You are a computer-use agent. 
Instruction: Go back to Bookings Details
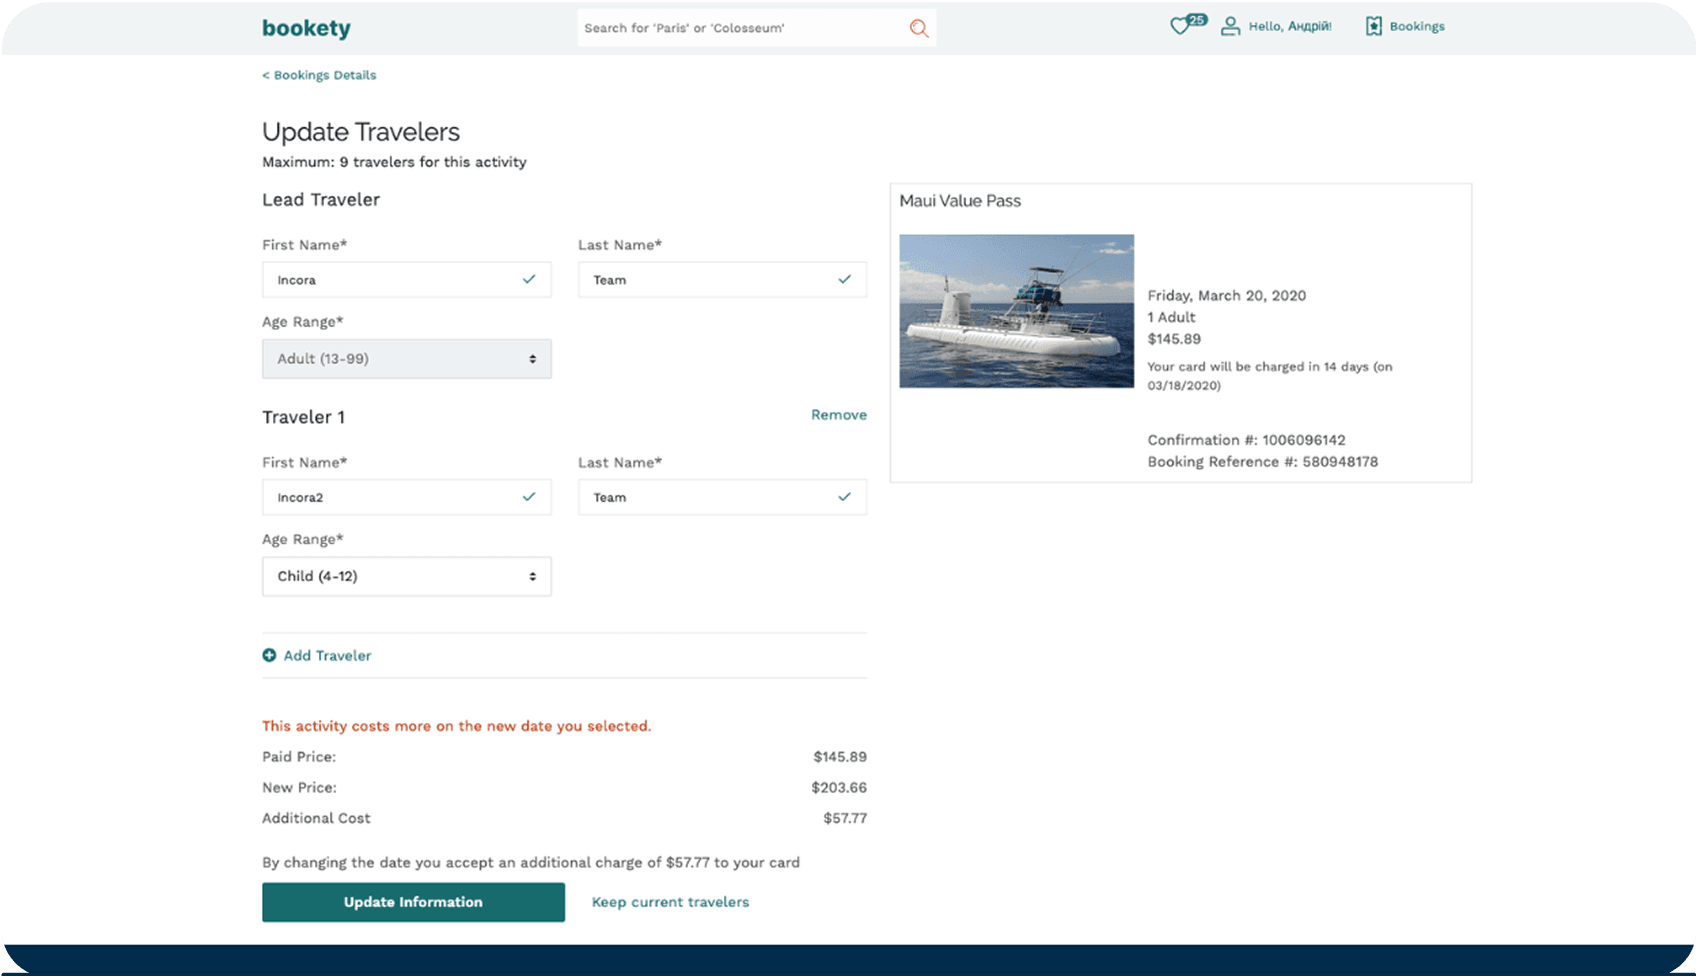(319, 75)
